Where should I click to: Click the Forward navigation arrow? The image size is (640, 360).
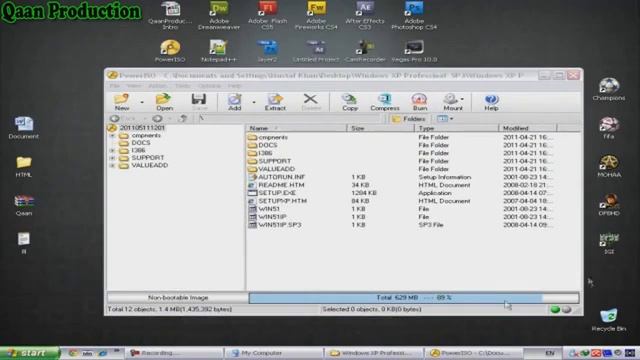point(157,118)
